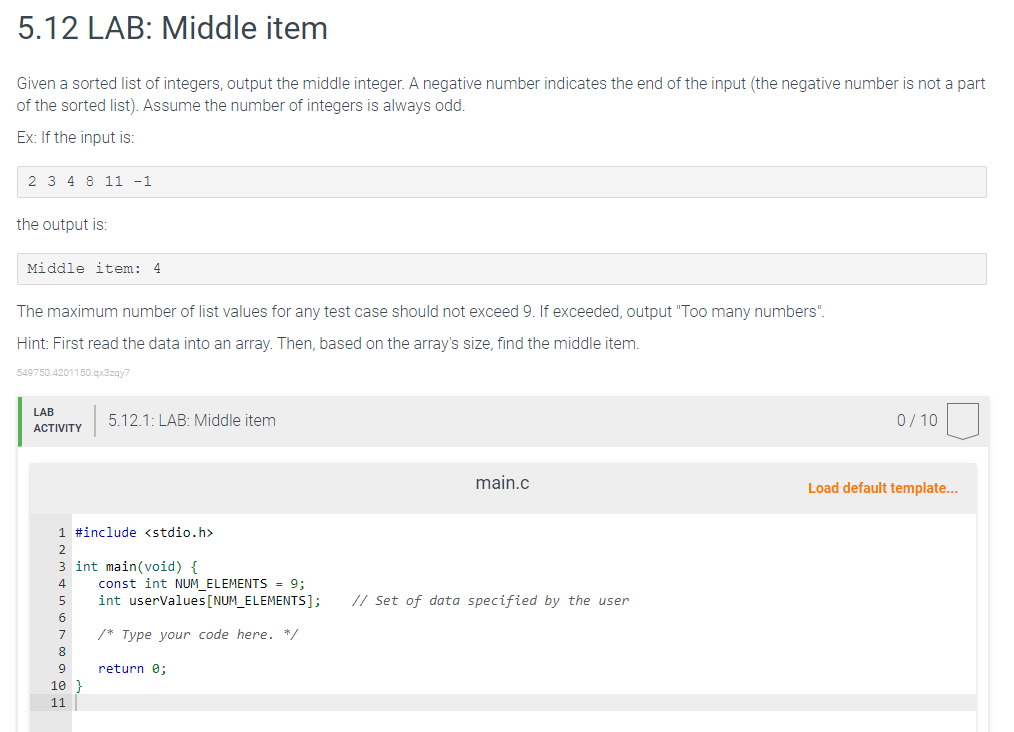This screenshot has width=1014, height=732.
Task: Click the "0 / 10" score indicator
Action: tap(916, 420)
